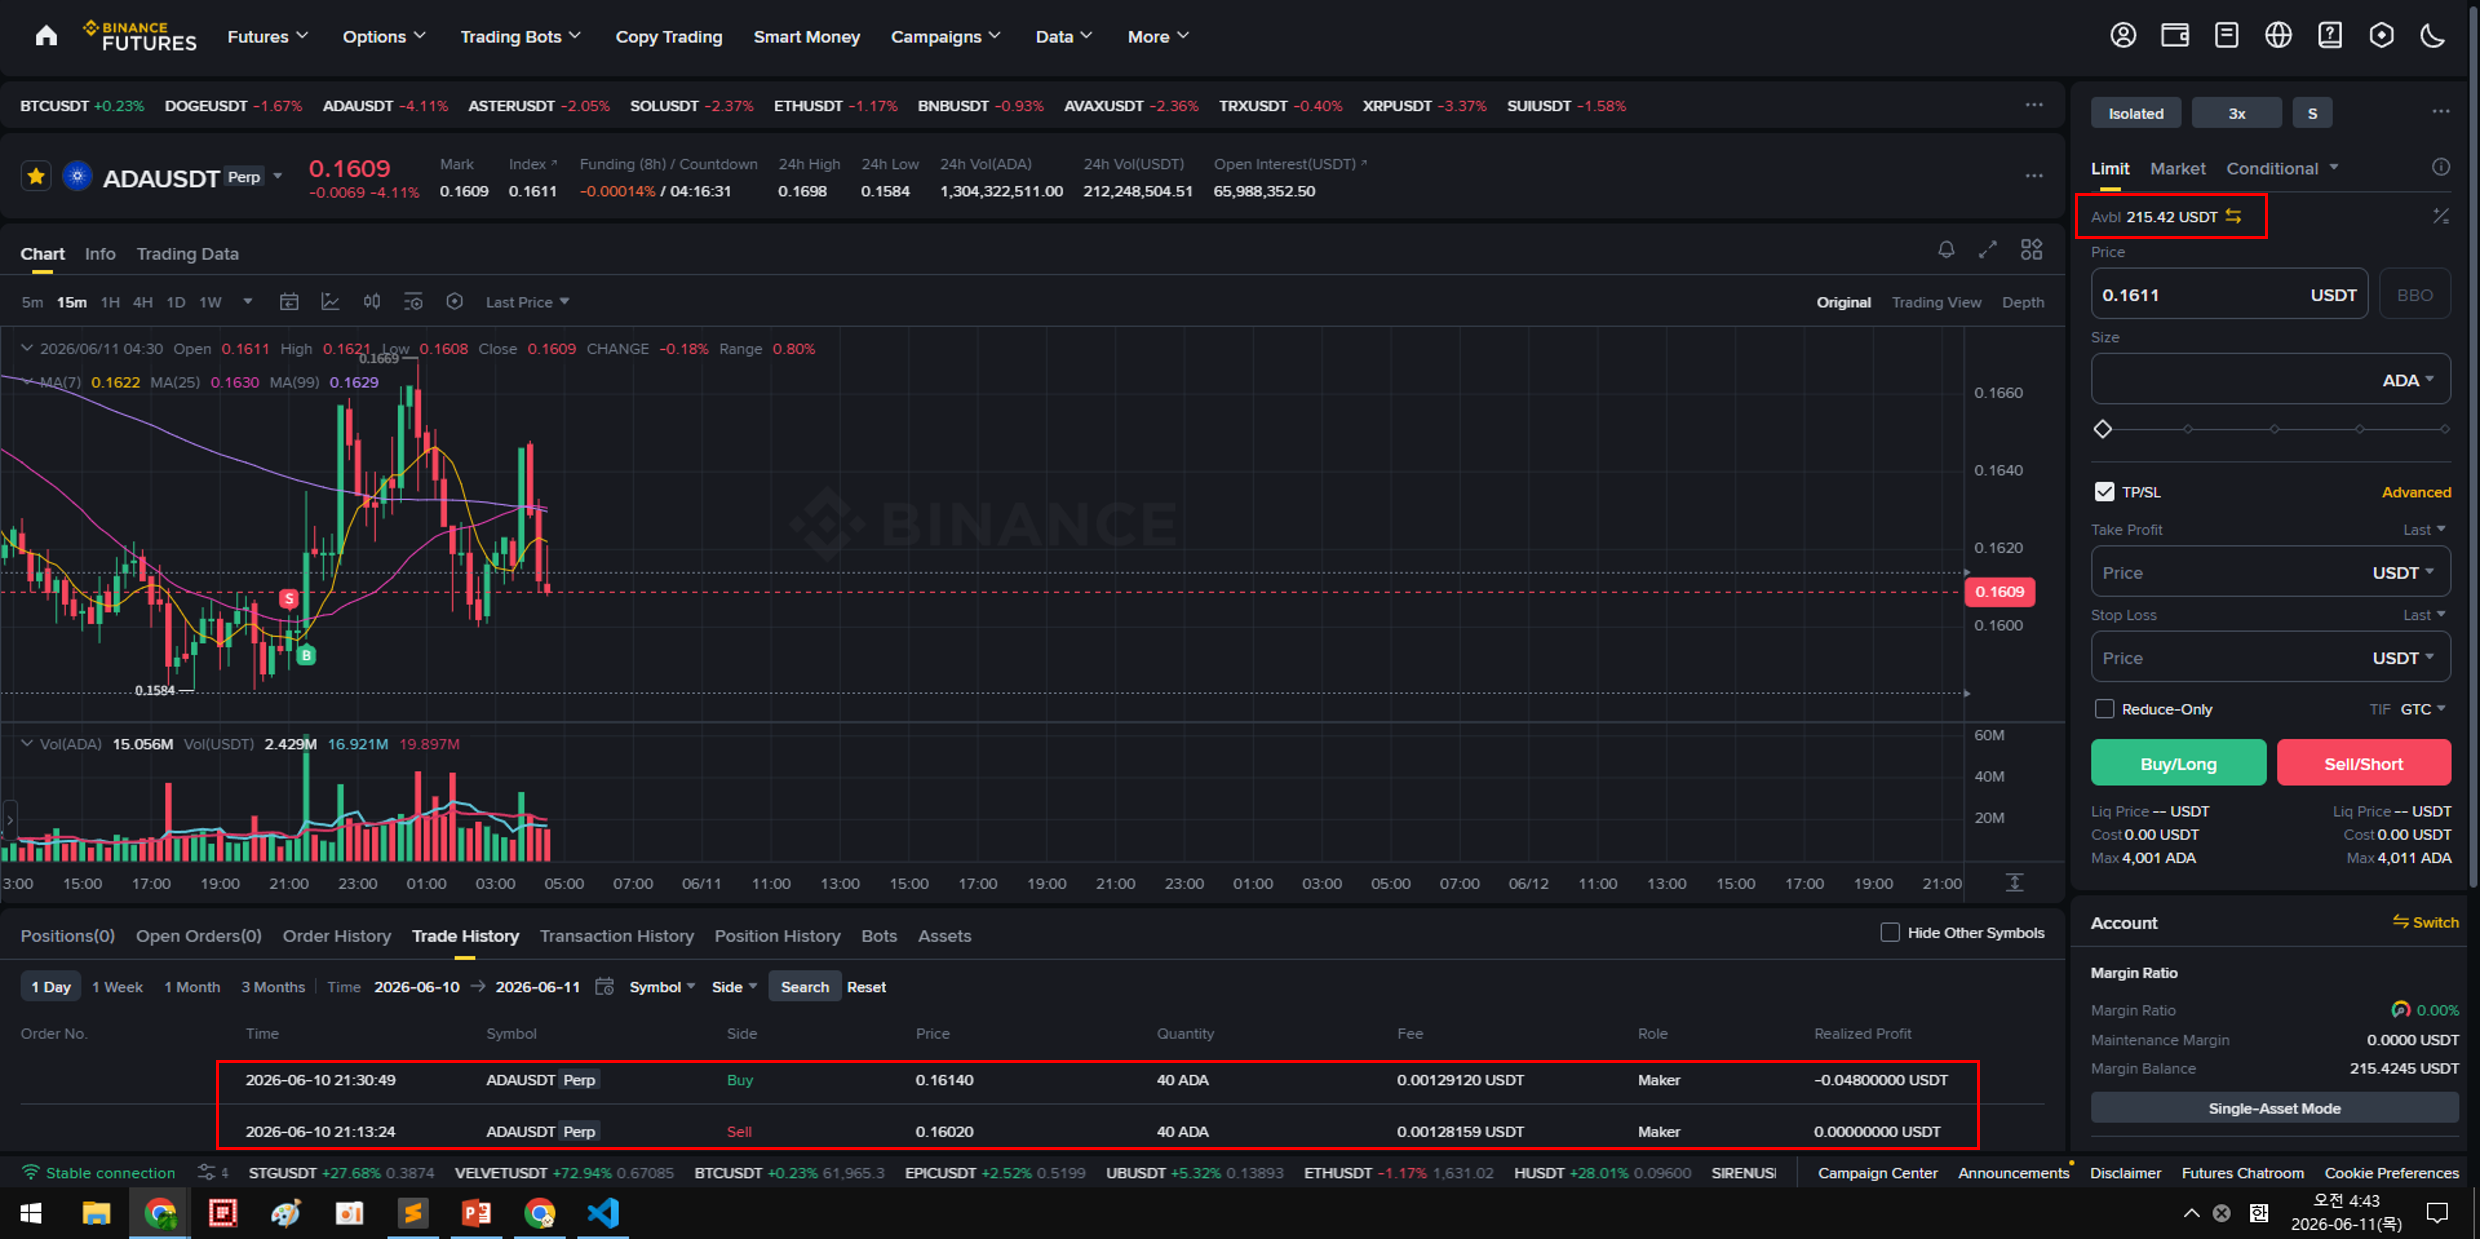Enable the TP/SL checkbox
Screen dimensions: 2480x1239
tap(2105, 492)
